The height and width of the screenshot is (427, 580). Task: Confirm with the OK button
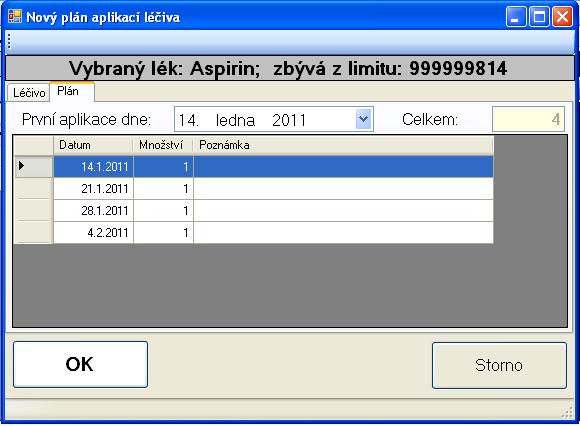coord(80,364)
